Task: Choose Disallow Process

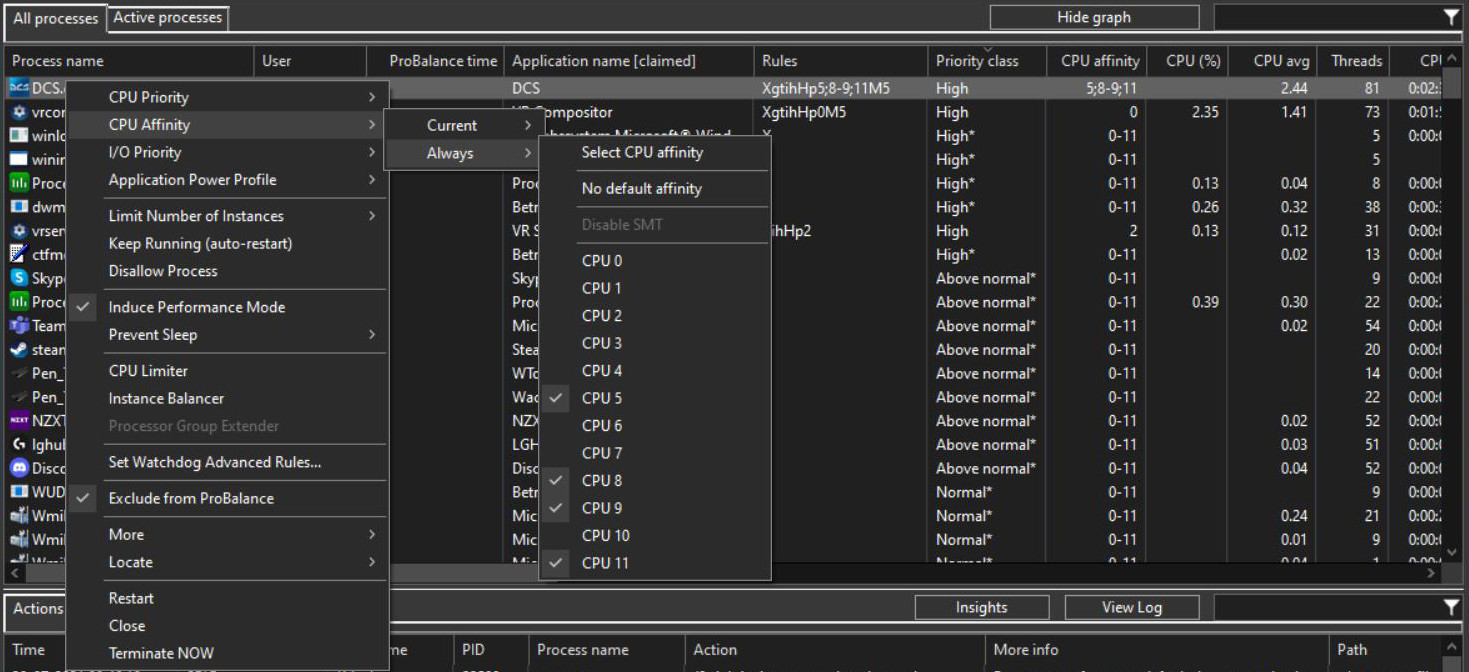Action: [227, 271]
